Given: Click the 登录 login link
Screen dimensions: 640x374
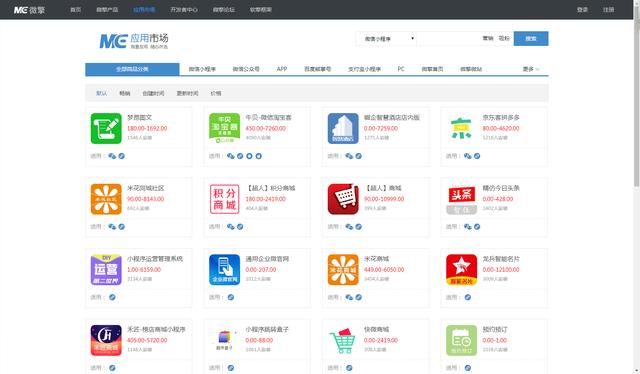Looking at the screenshot, I should click(x=582, y=10).
